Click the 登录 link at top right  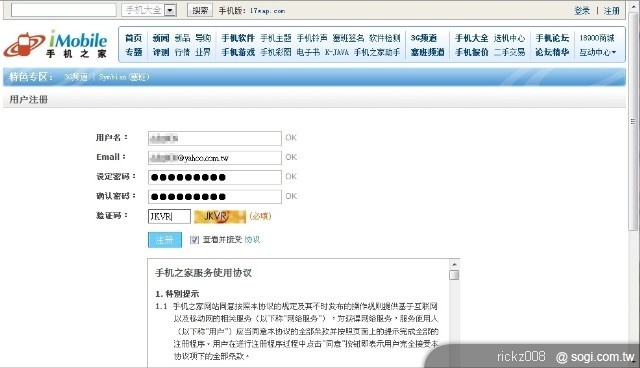coord(582,11)
